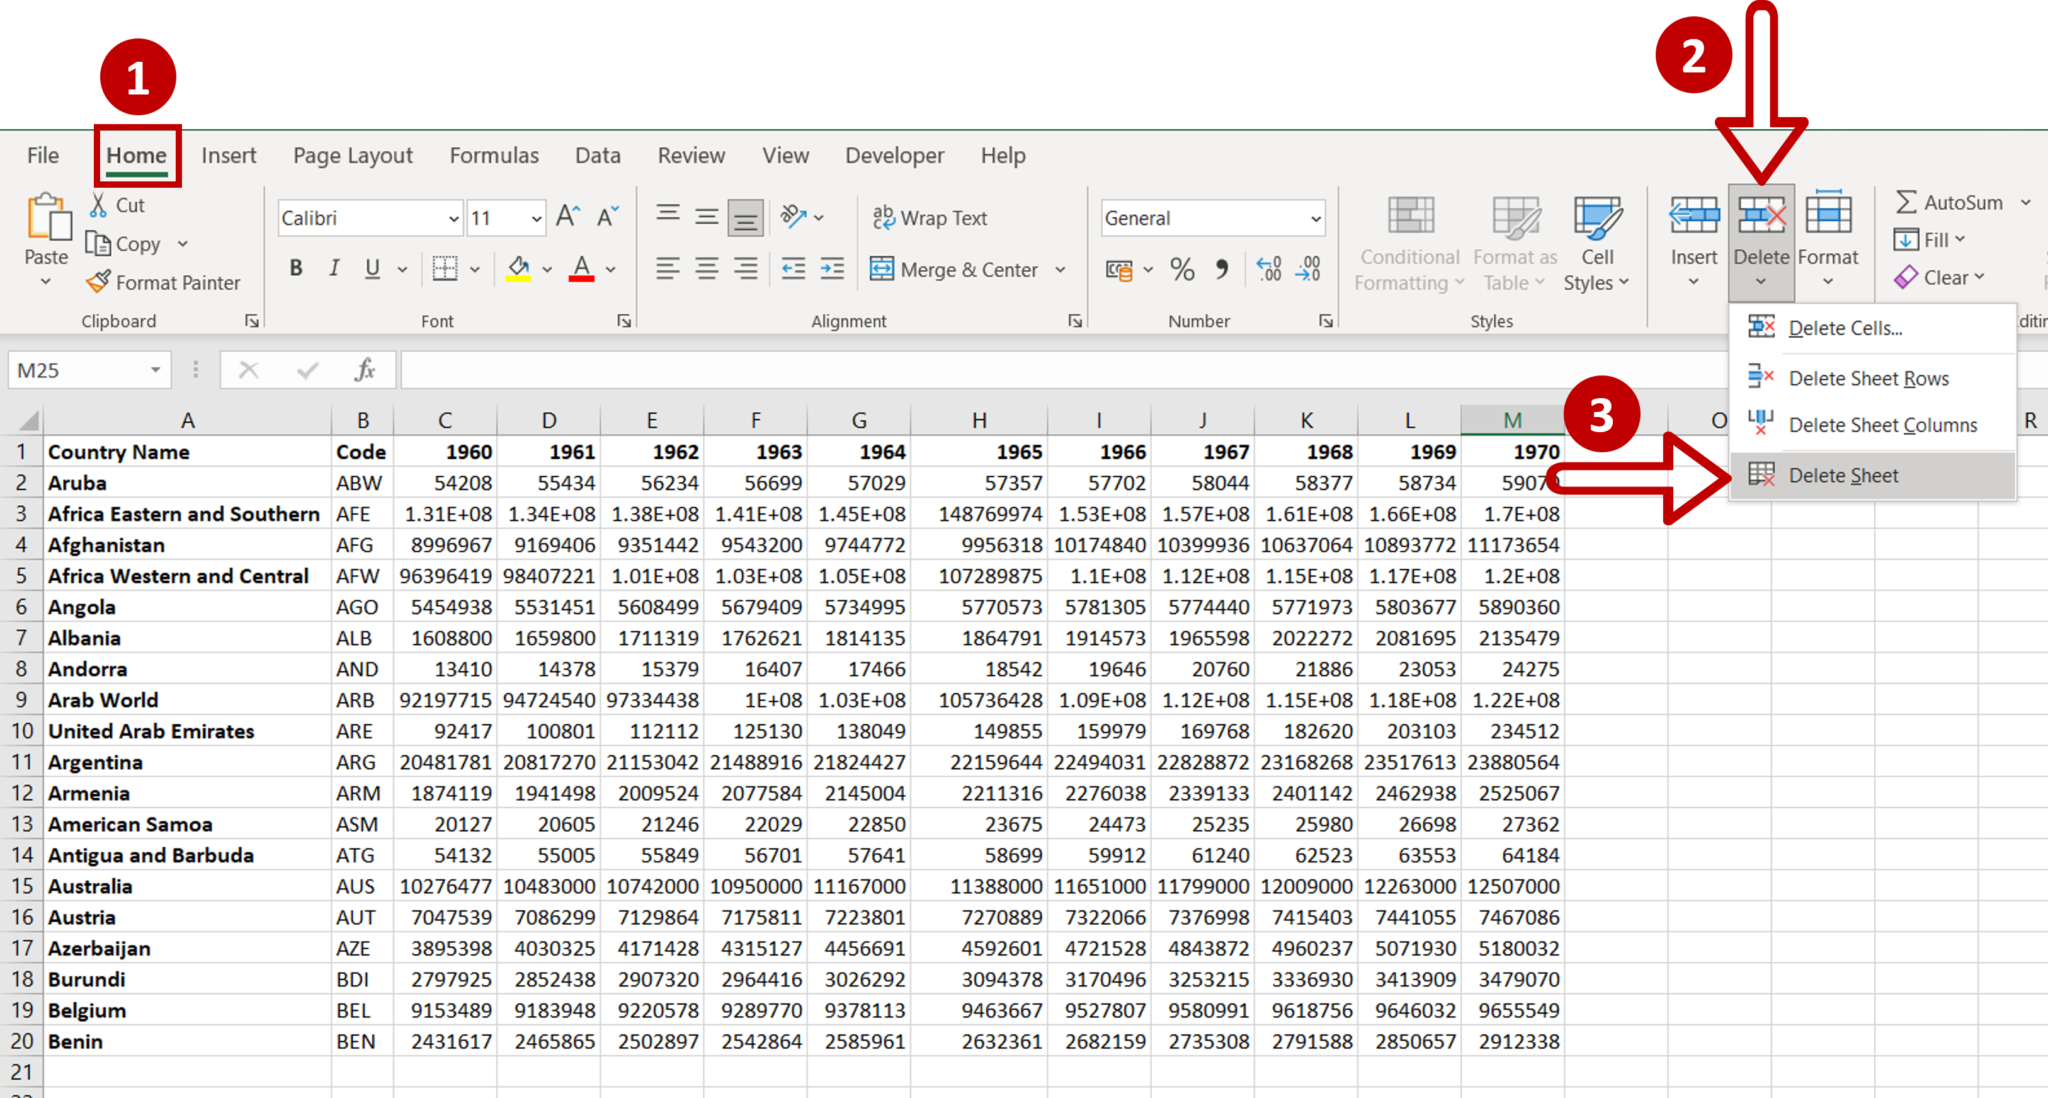Select the Delete Sheet option

1846,473
